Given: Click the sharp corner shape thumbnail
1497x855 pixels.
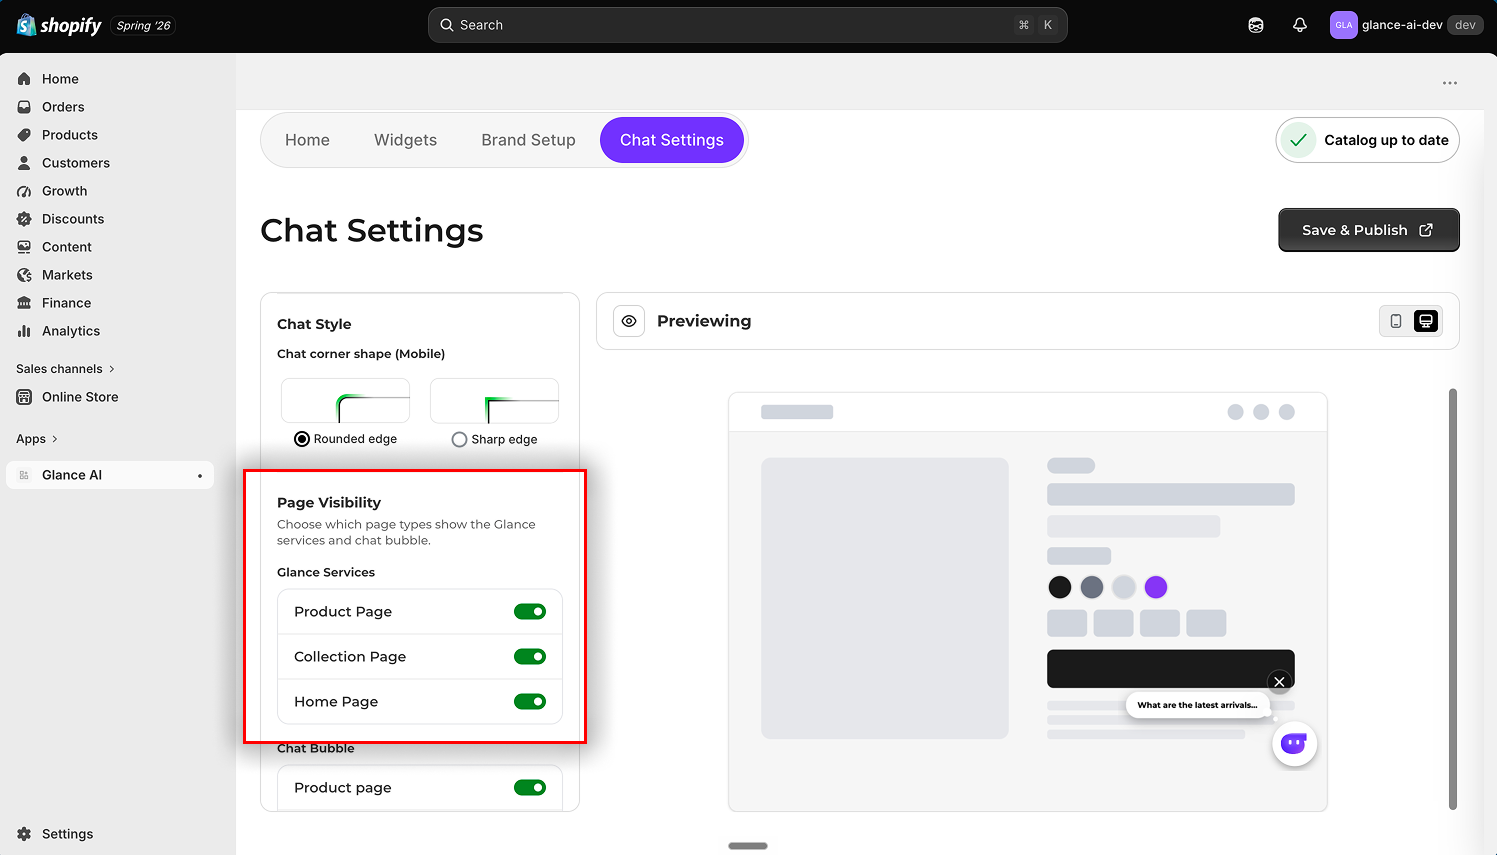Looking at the screenshot, I should point(494,401).
